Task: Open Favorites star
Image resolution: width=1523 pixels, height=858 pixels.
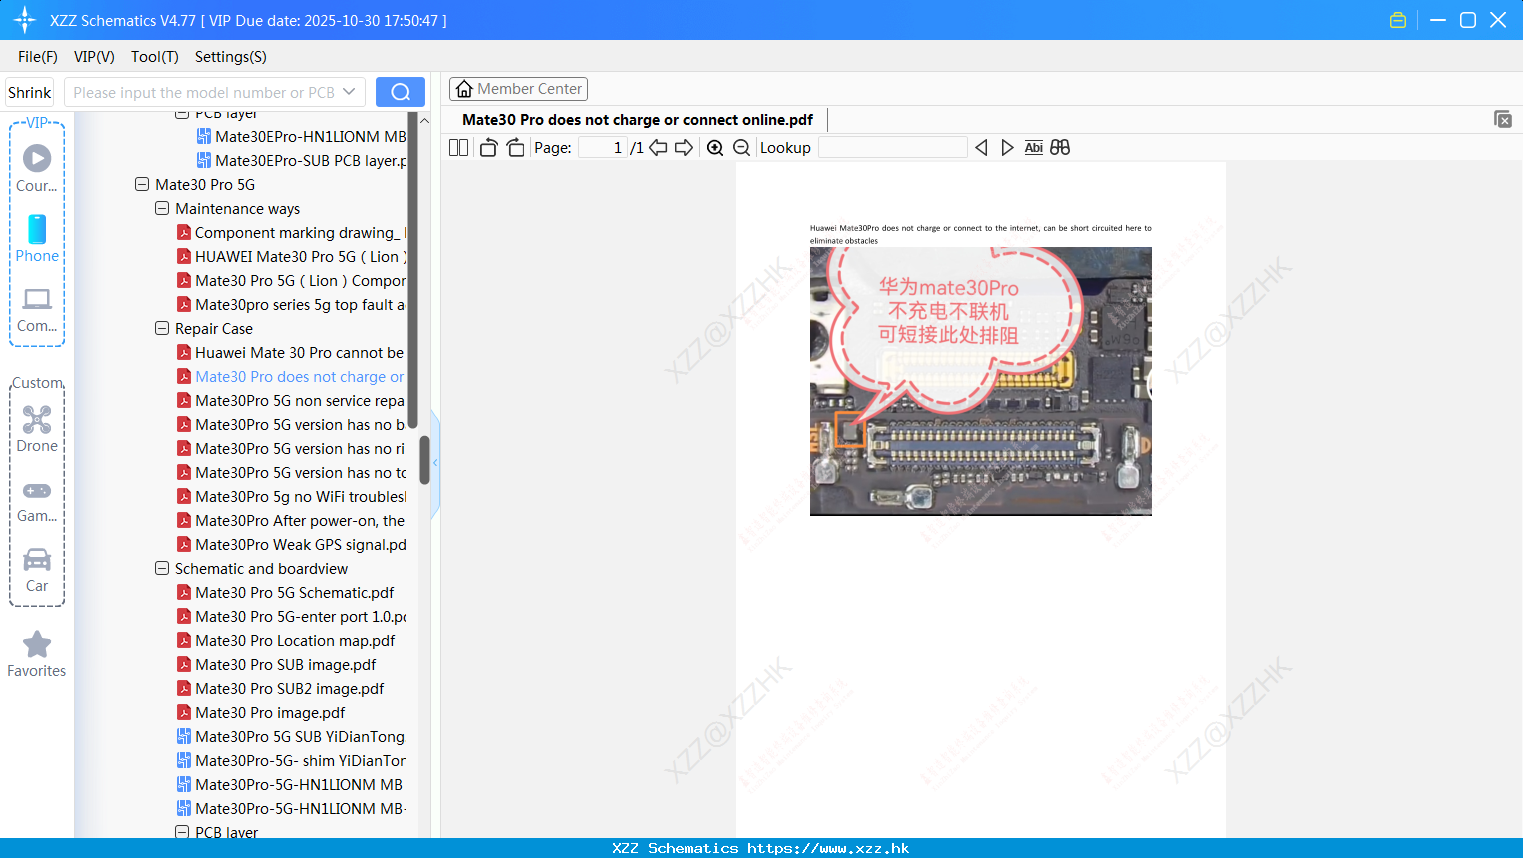Action: tap(37, 655)
